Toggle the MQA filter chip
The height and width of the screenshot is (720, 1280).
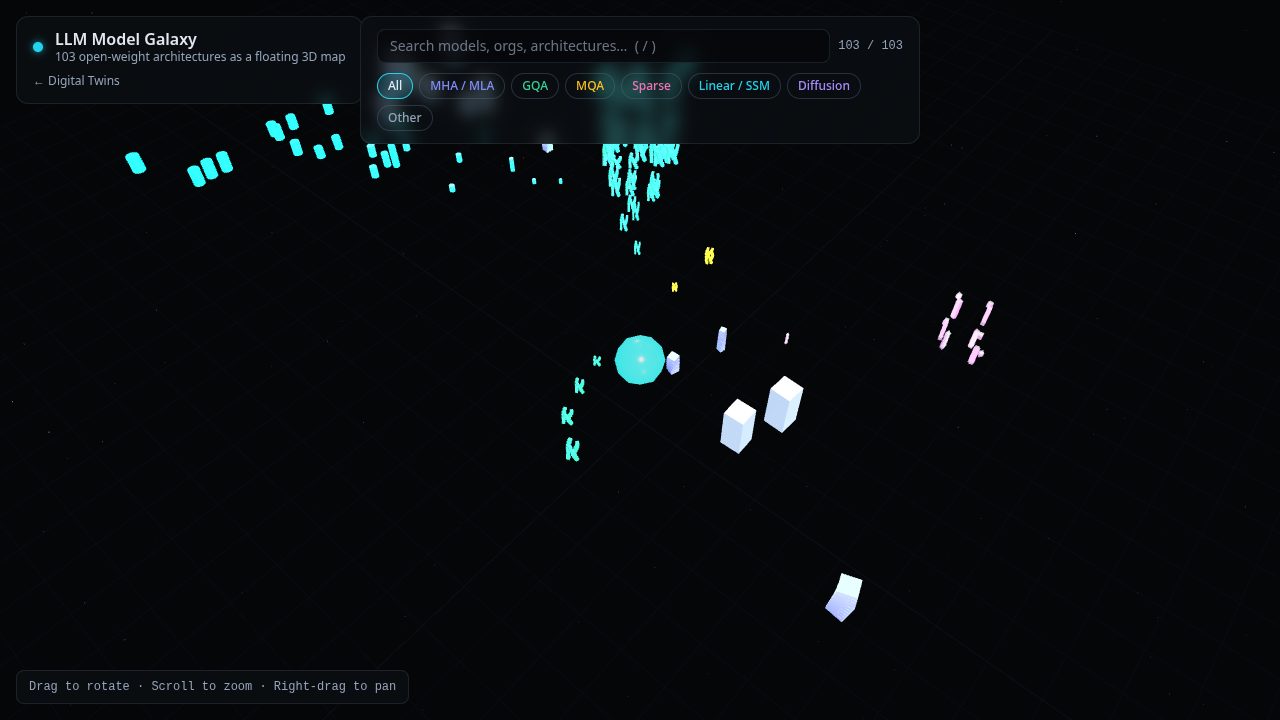tap(590, 86)
